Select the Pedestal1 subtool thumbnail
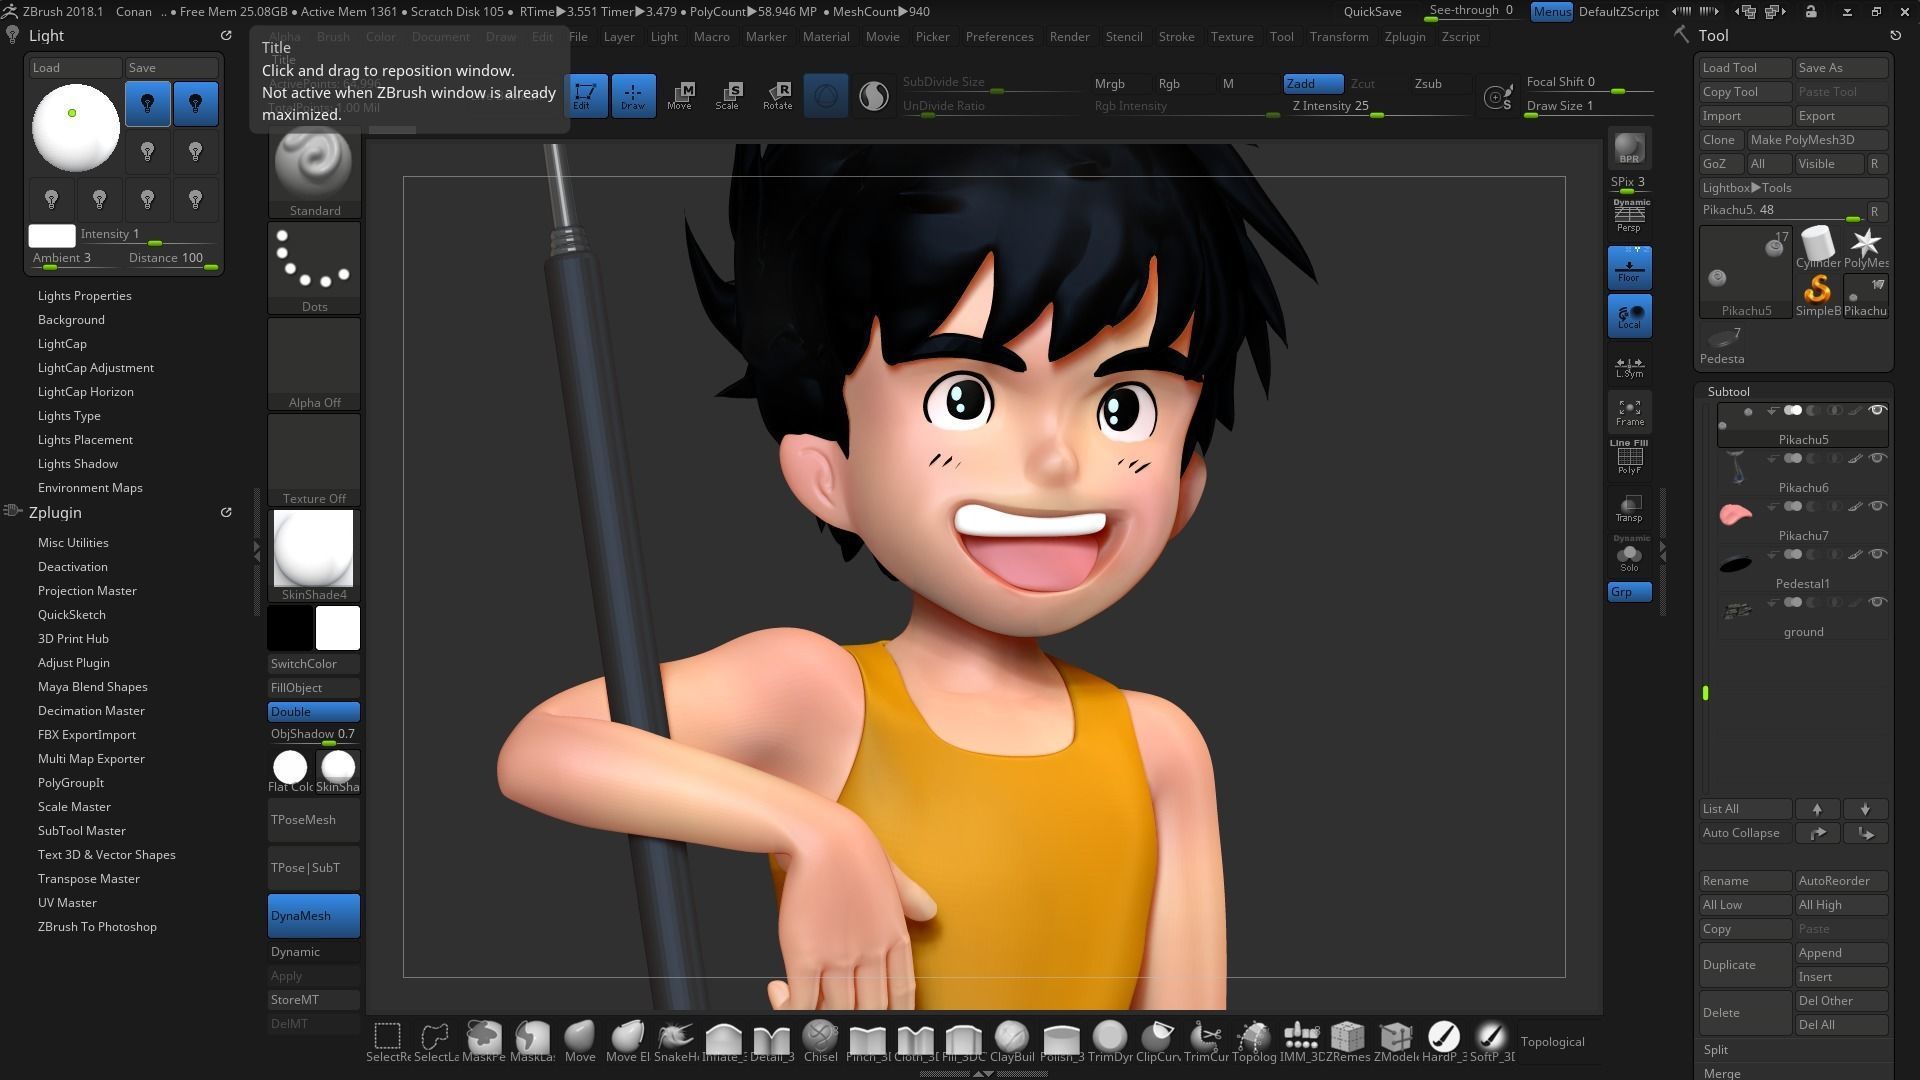The image size is (1920, 1080). (1736, 563)
